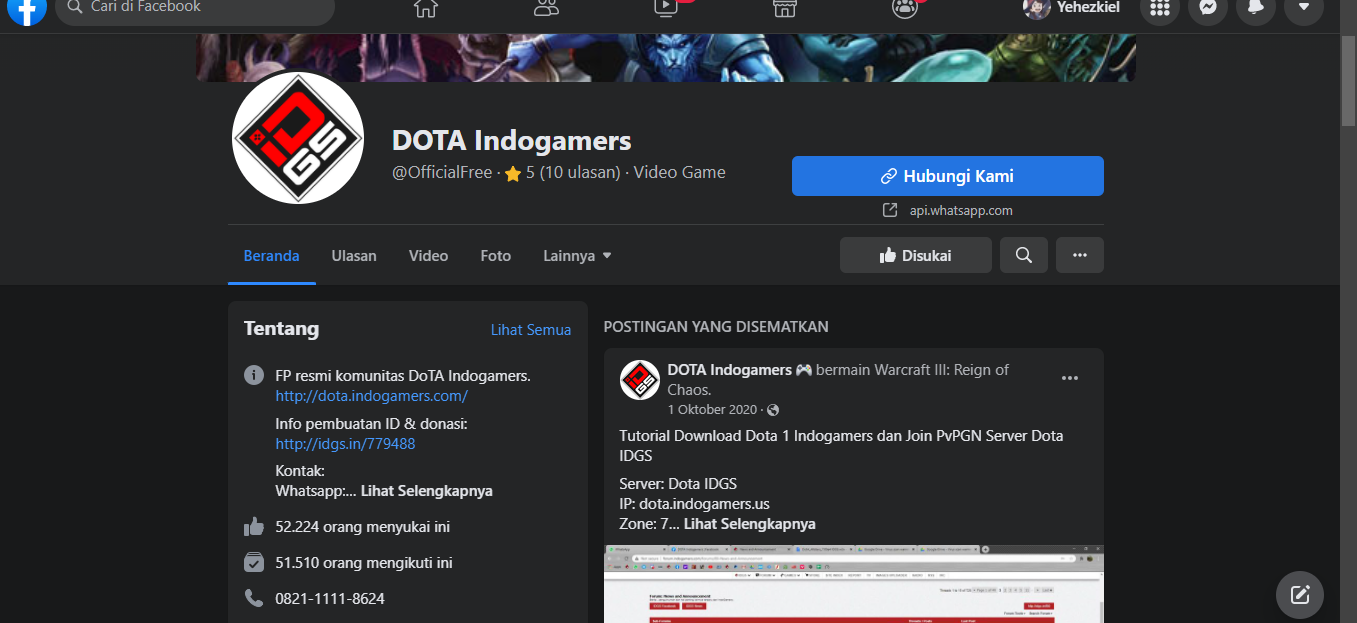Open the pinned post three-dot menu
This screenshot has height=623, width=1357.
(x=1070, y=378)
